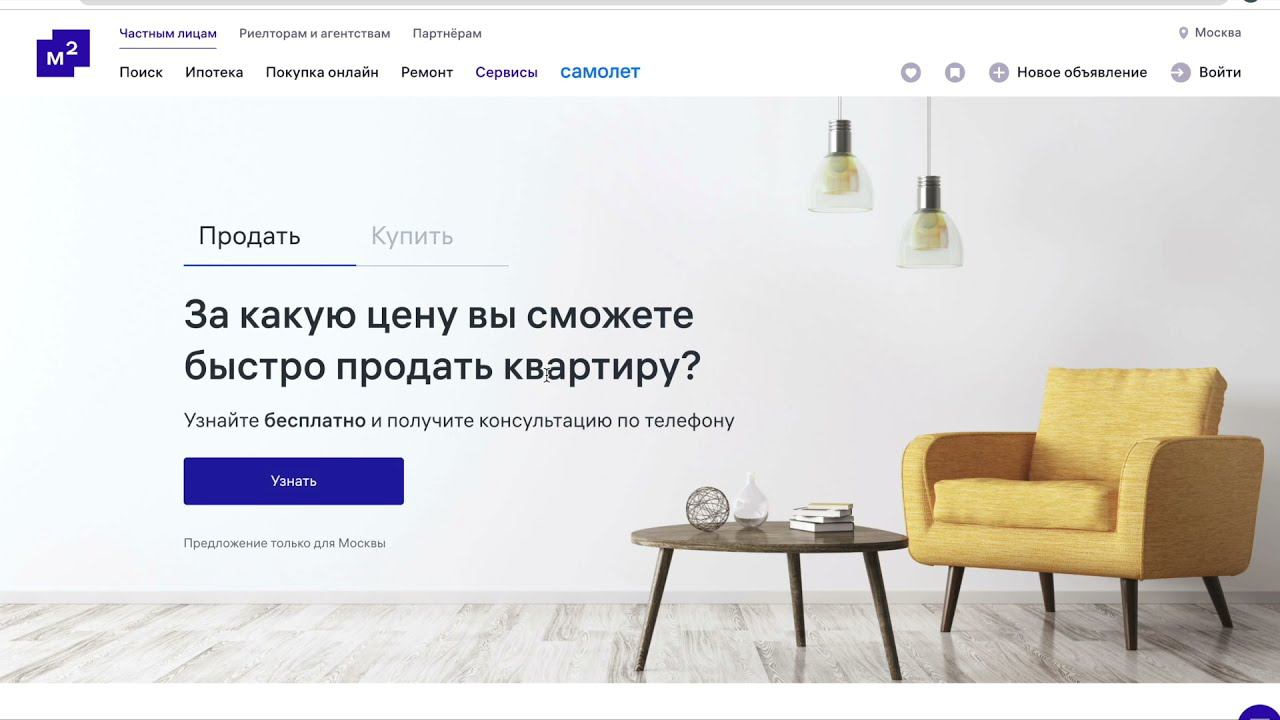Click the Новое объявление link

pyautogui.click(x=1082, y=72)
